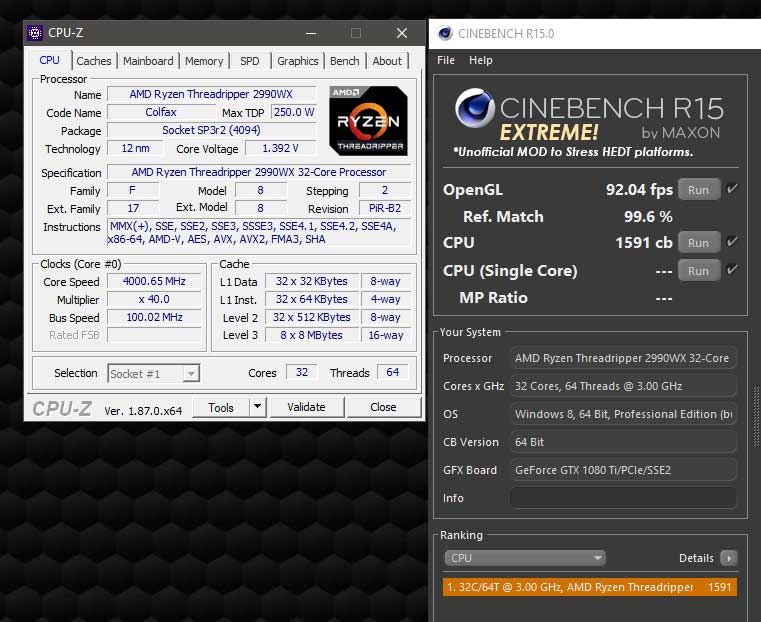Click the Level 2 cache value 32 x 512 KBytes
This screenshot has height=622, width=761.
pyautogui.click(x=312, y=317)
